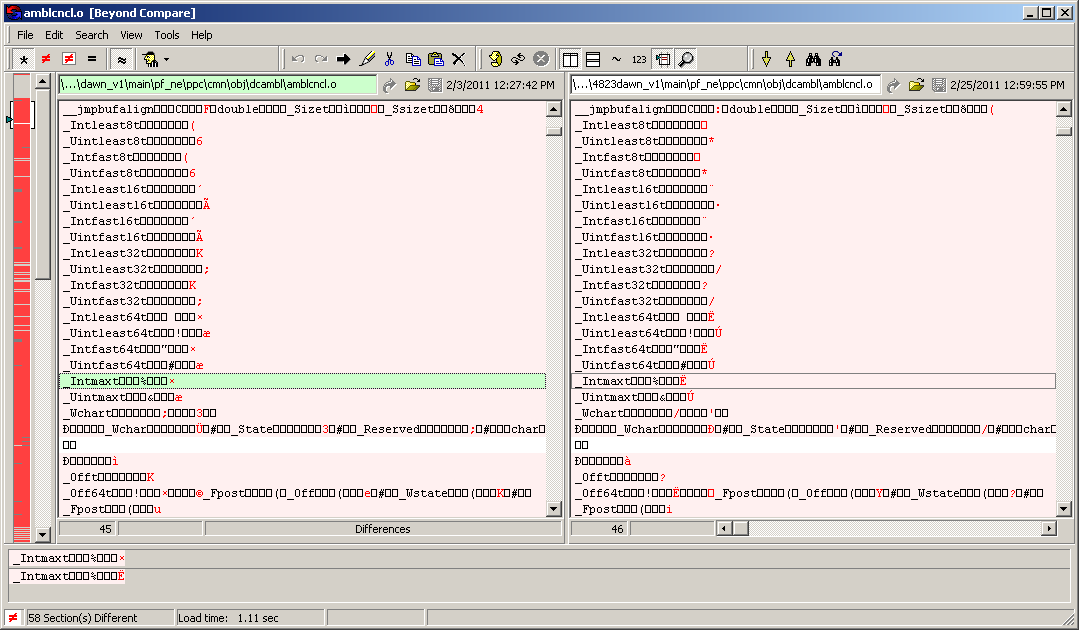Toggle line numbers display (123)

click(639, 59)
